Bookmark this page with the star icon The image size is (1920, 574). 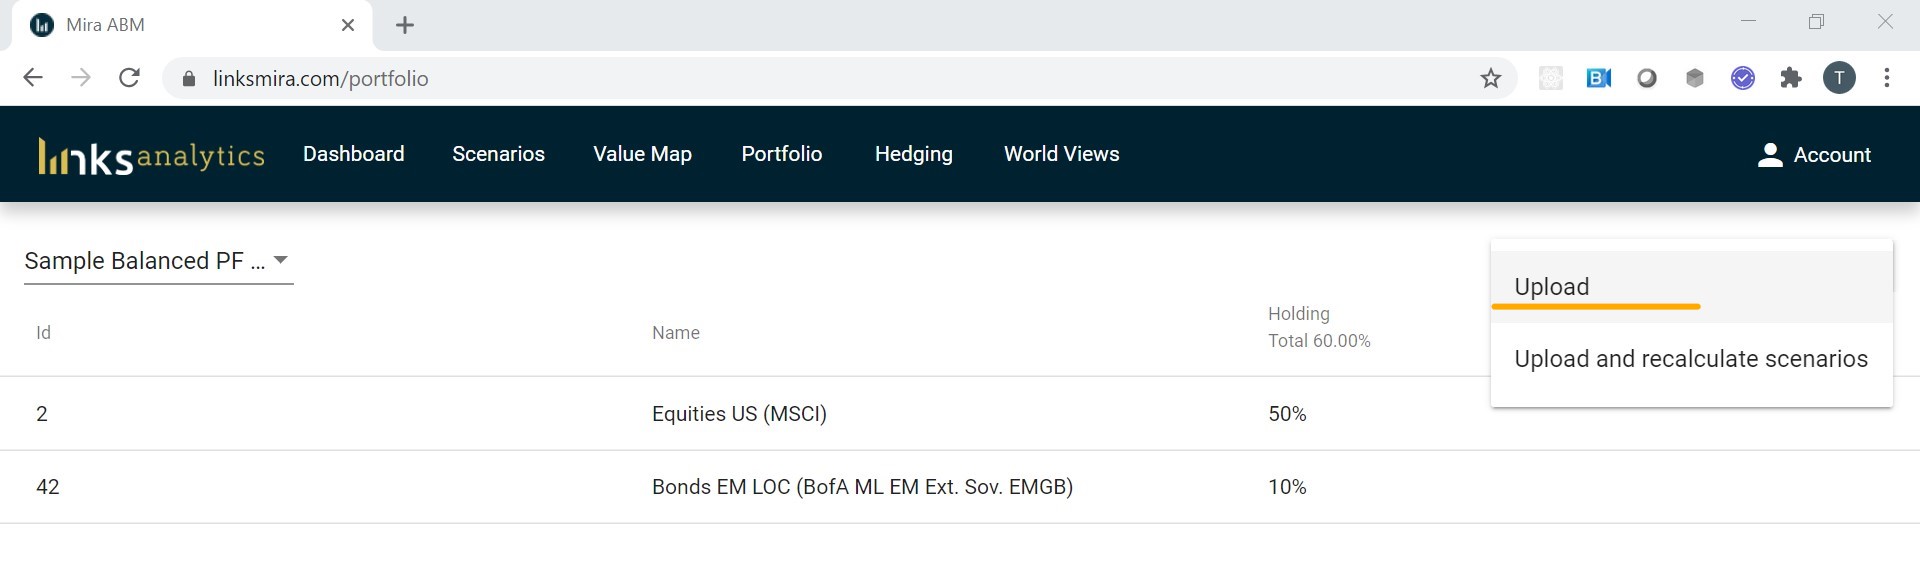click(1490, 78)
